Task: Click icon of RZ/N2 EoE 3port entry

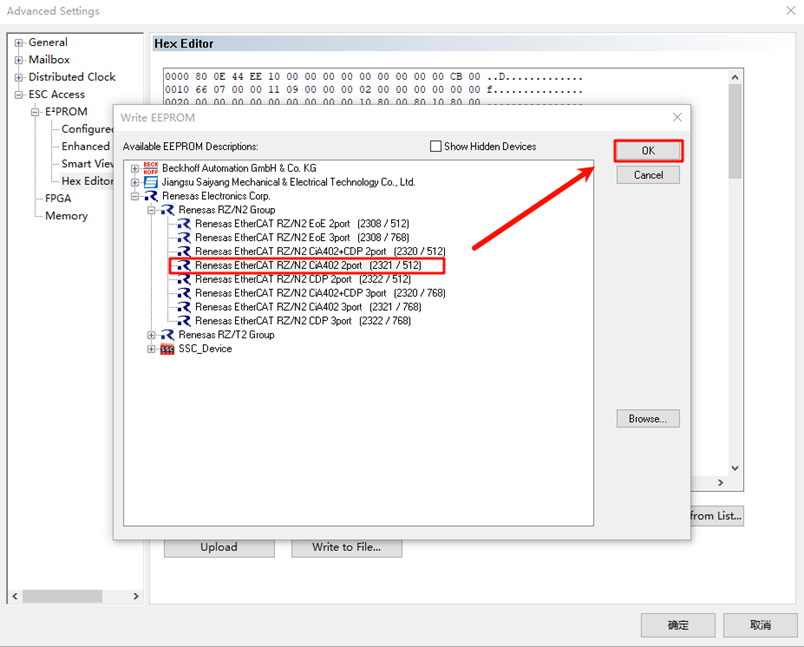Action: pyautogui.click(x=184, y=237)
